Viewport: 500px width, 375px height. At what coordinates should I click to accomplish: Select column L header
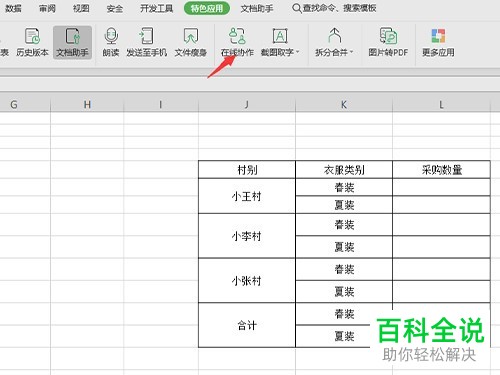[x=441, y=105]
